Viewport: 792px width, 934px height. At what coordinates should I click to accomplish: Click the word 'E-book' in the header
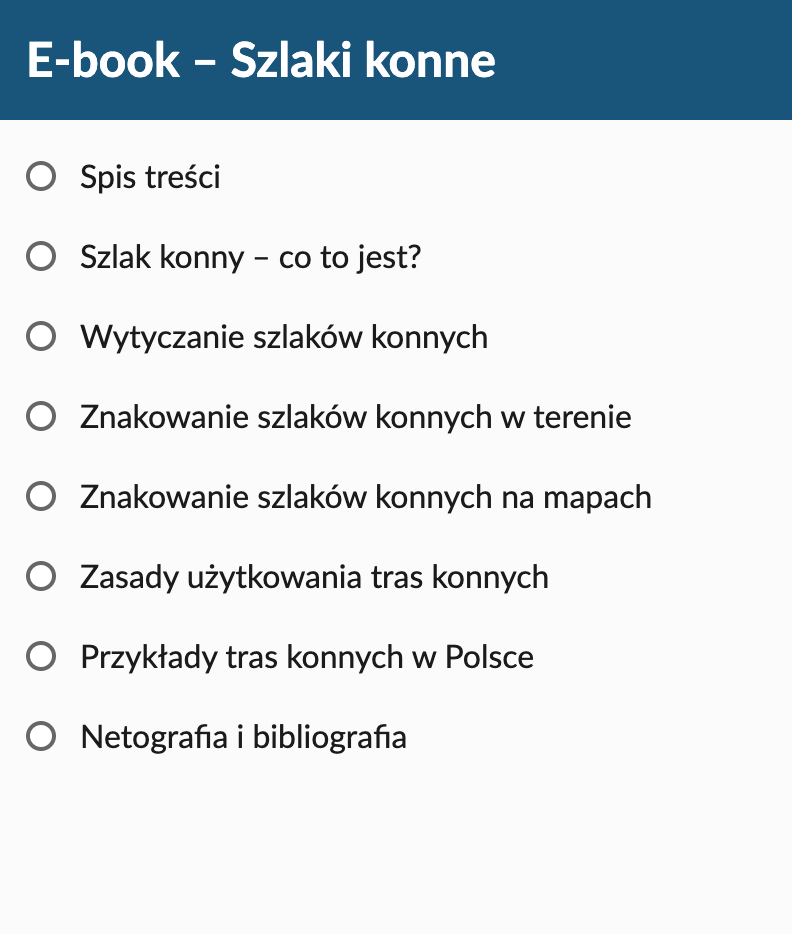coord(103,60)
